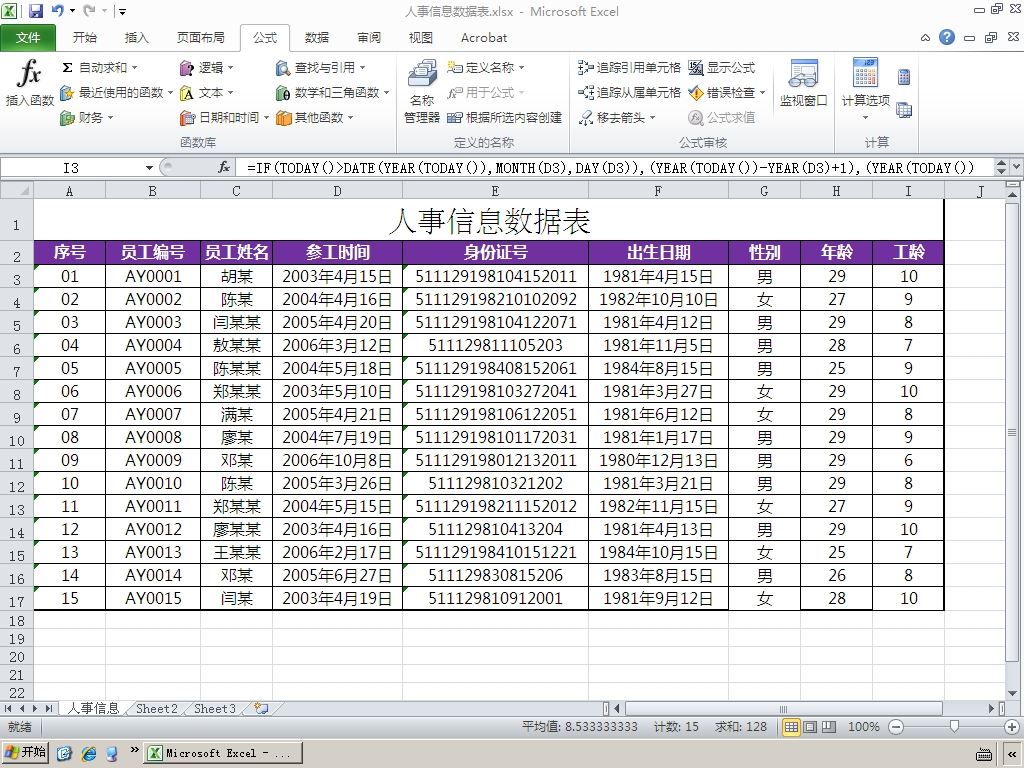Switch to the Page Layout (页面布局) tab
This screenshot has height=768, width=1024.
[x=200, y=38]
